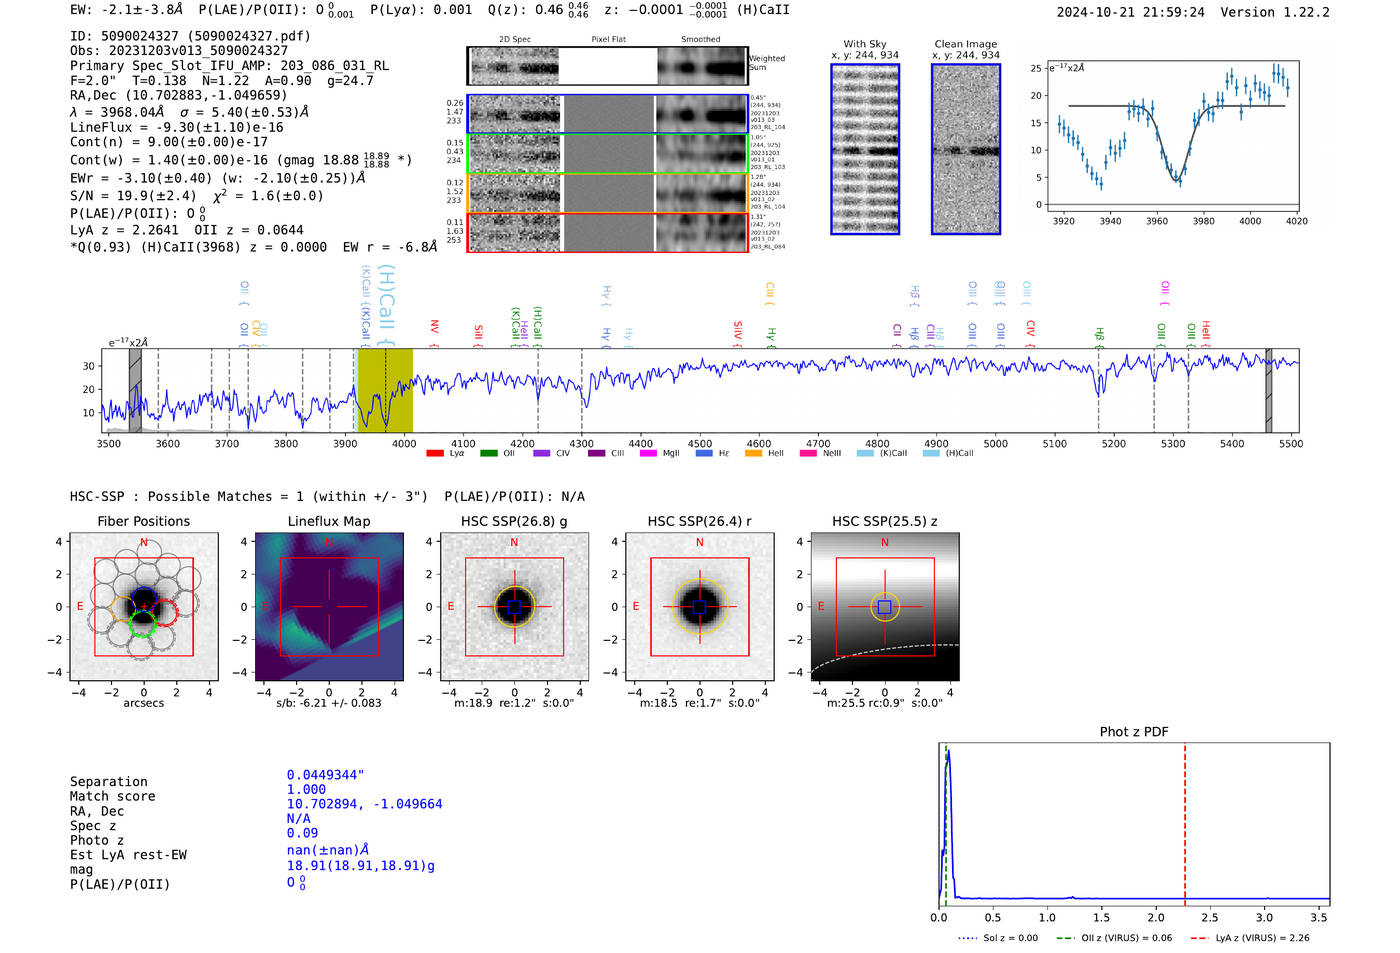Click the purple CIV legend swatch
Viewport: 1400px width, 953px height.
[x=542, y=453]
